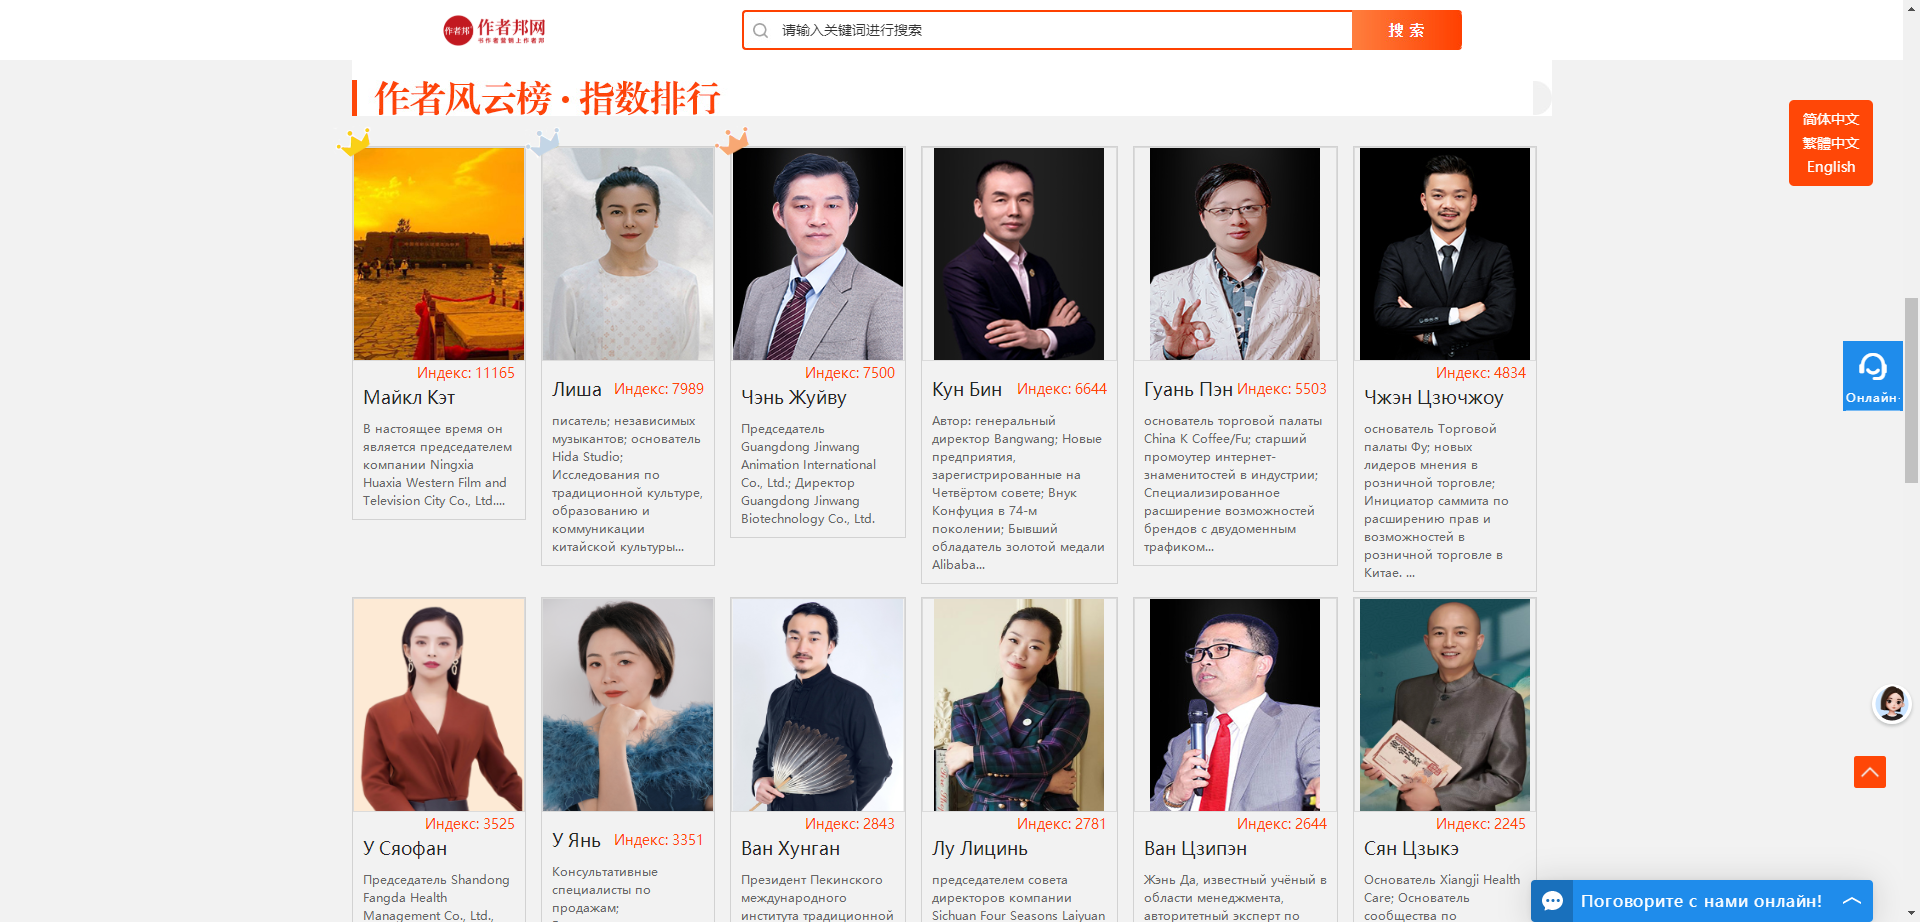Image resolution: width=1920 pixels, height=922 pixels.
Task: Click the search magnifier icon
Action: point(761,30)
